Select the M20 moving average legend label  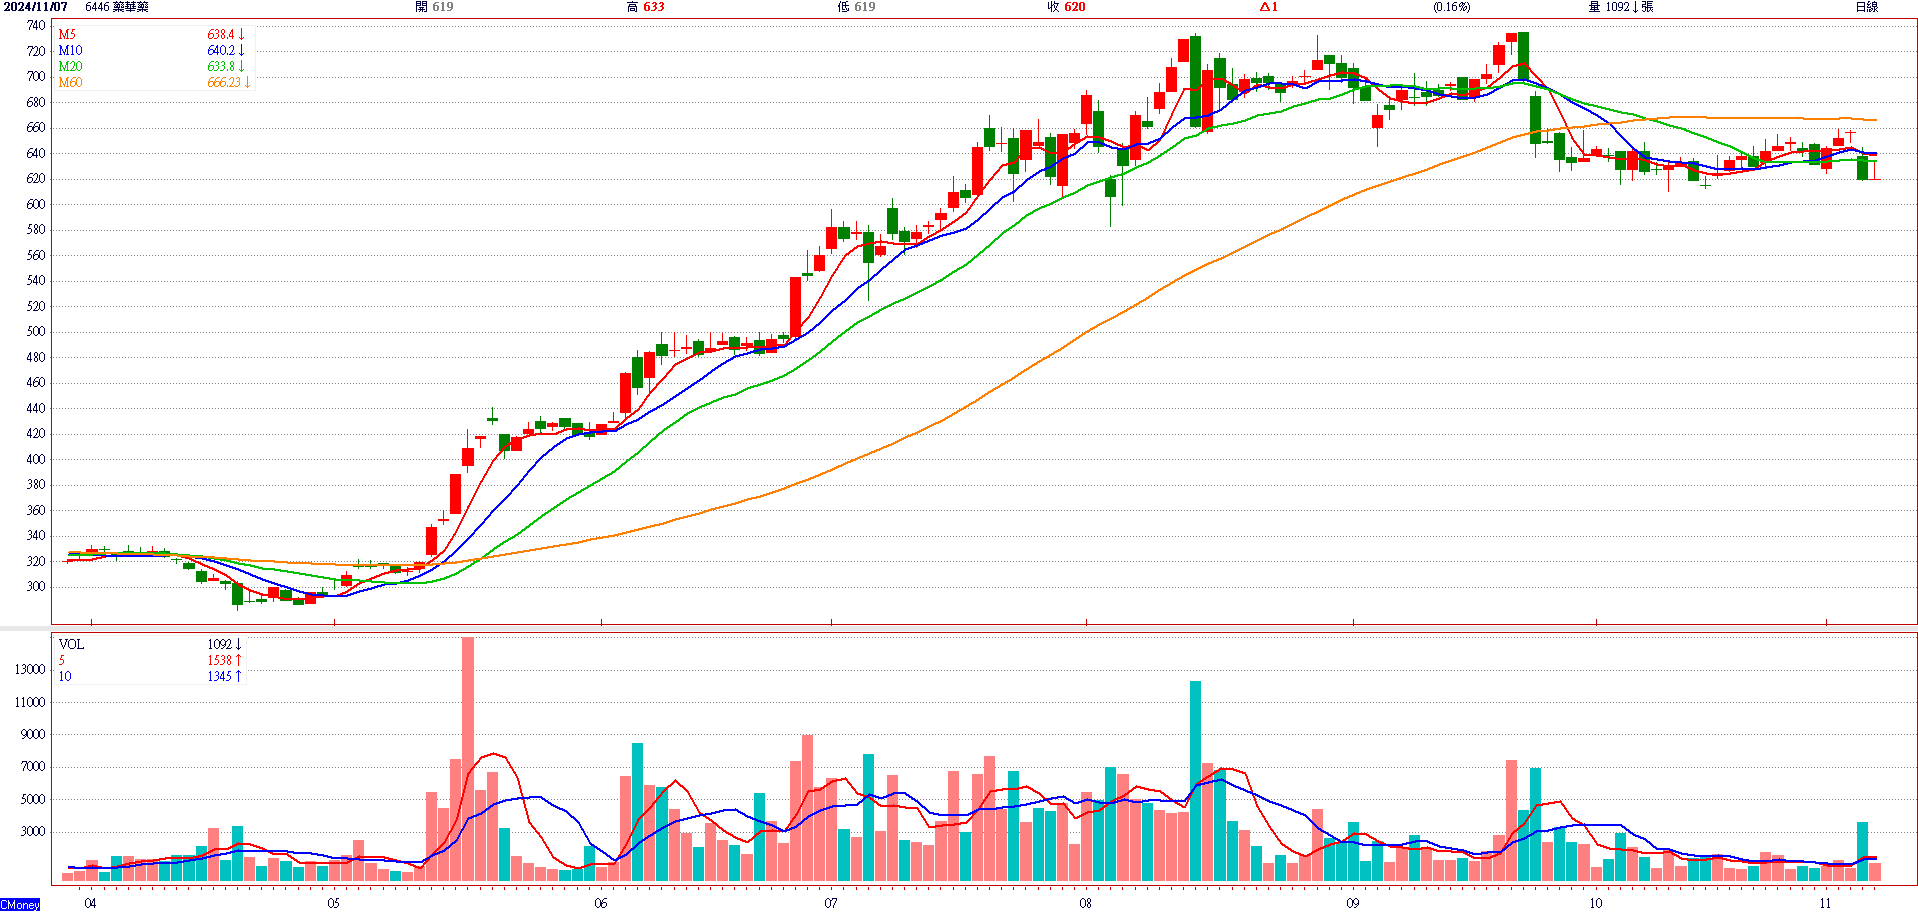(70, 66)
